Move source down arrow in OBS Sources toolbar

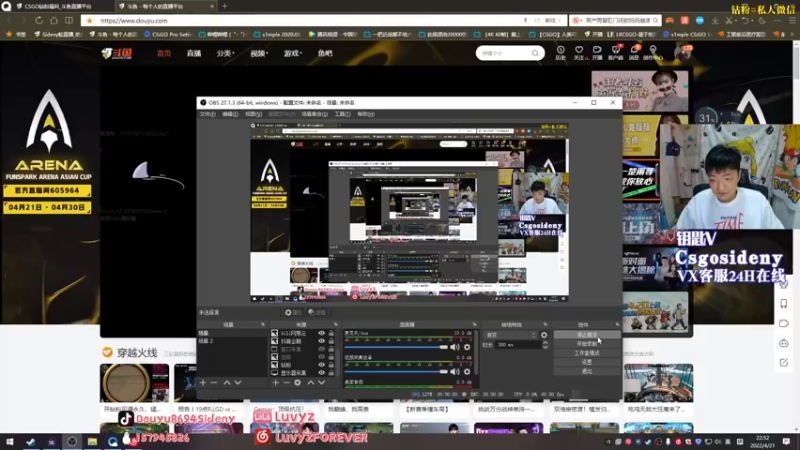(321, 383)
